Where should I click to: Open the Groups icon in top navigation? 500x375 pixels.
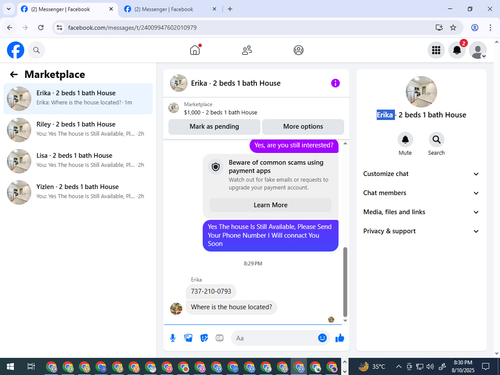tap(298, 50)
